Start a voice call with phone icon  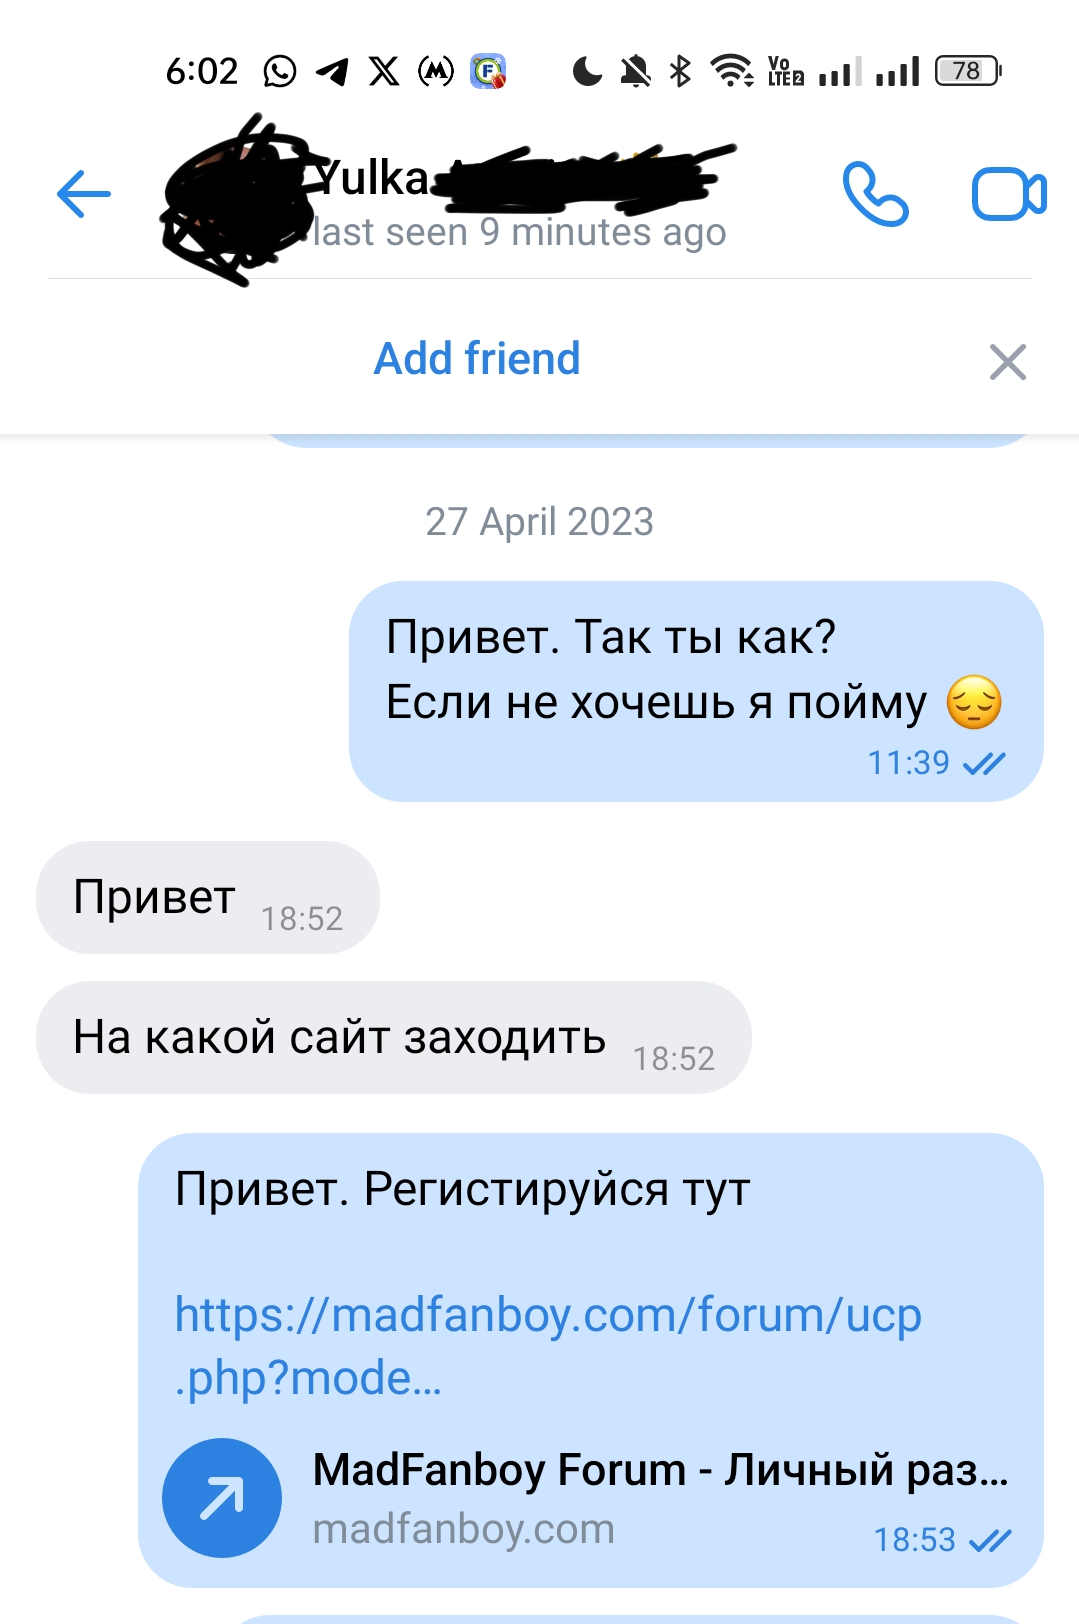coord(875,194)
